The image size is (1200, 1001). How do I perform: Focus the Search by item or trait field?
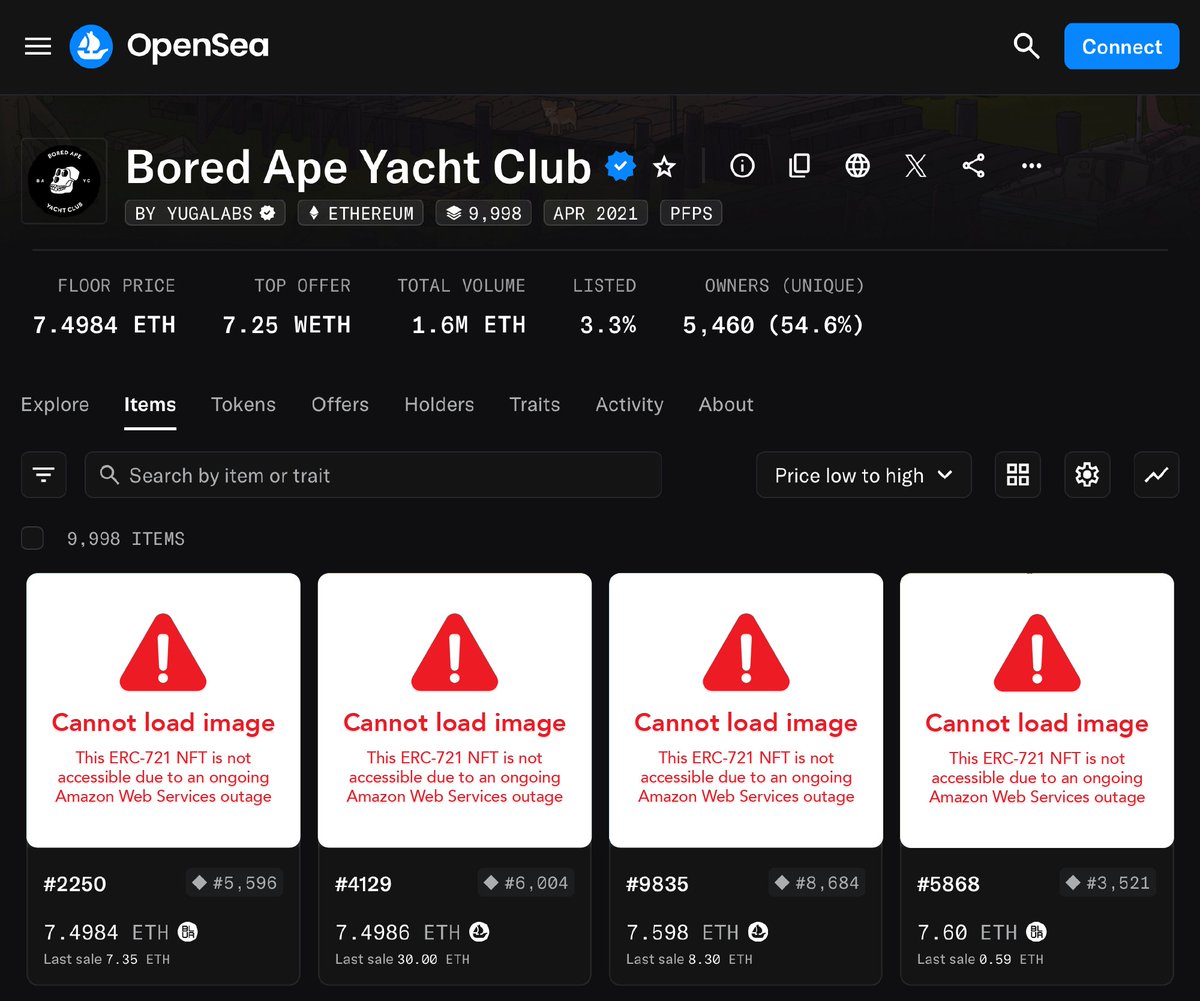(373, 475)
